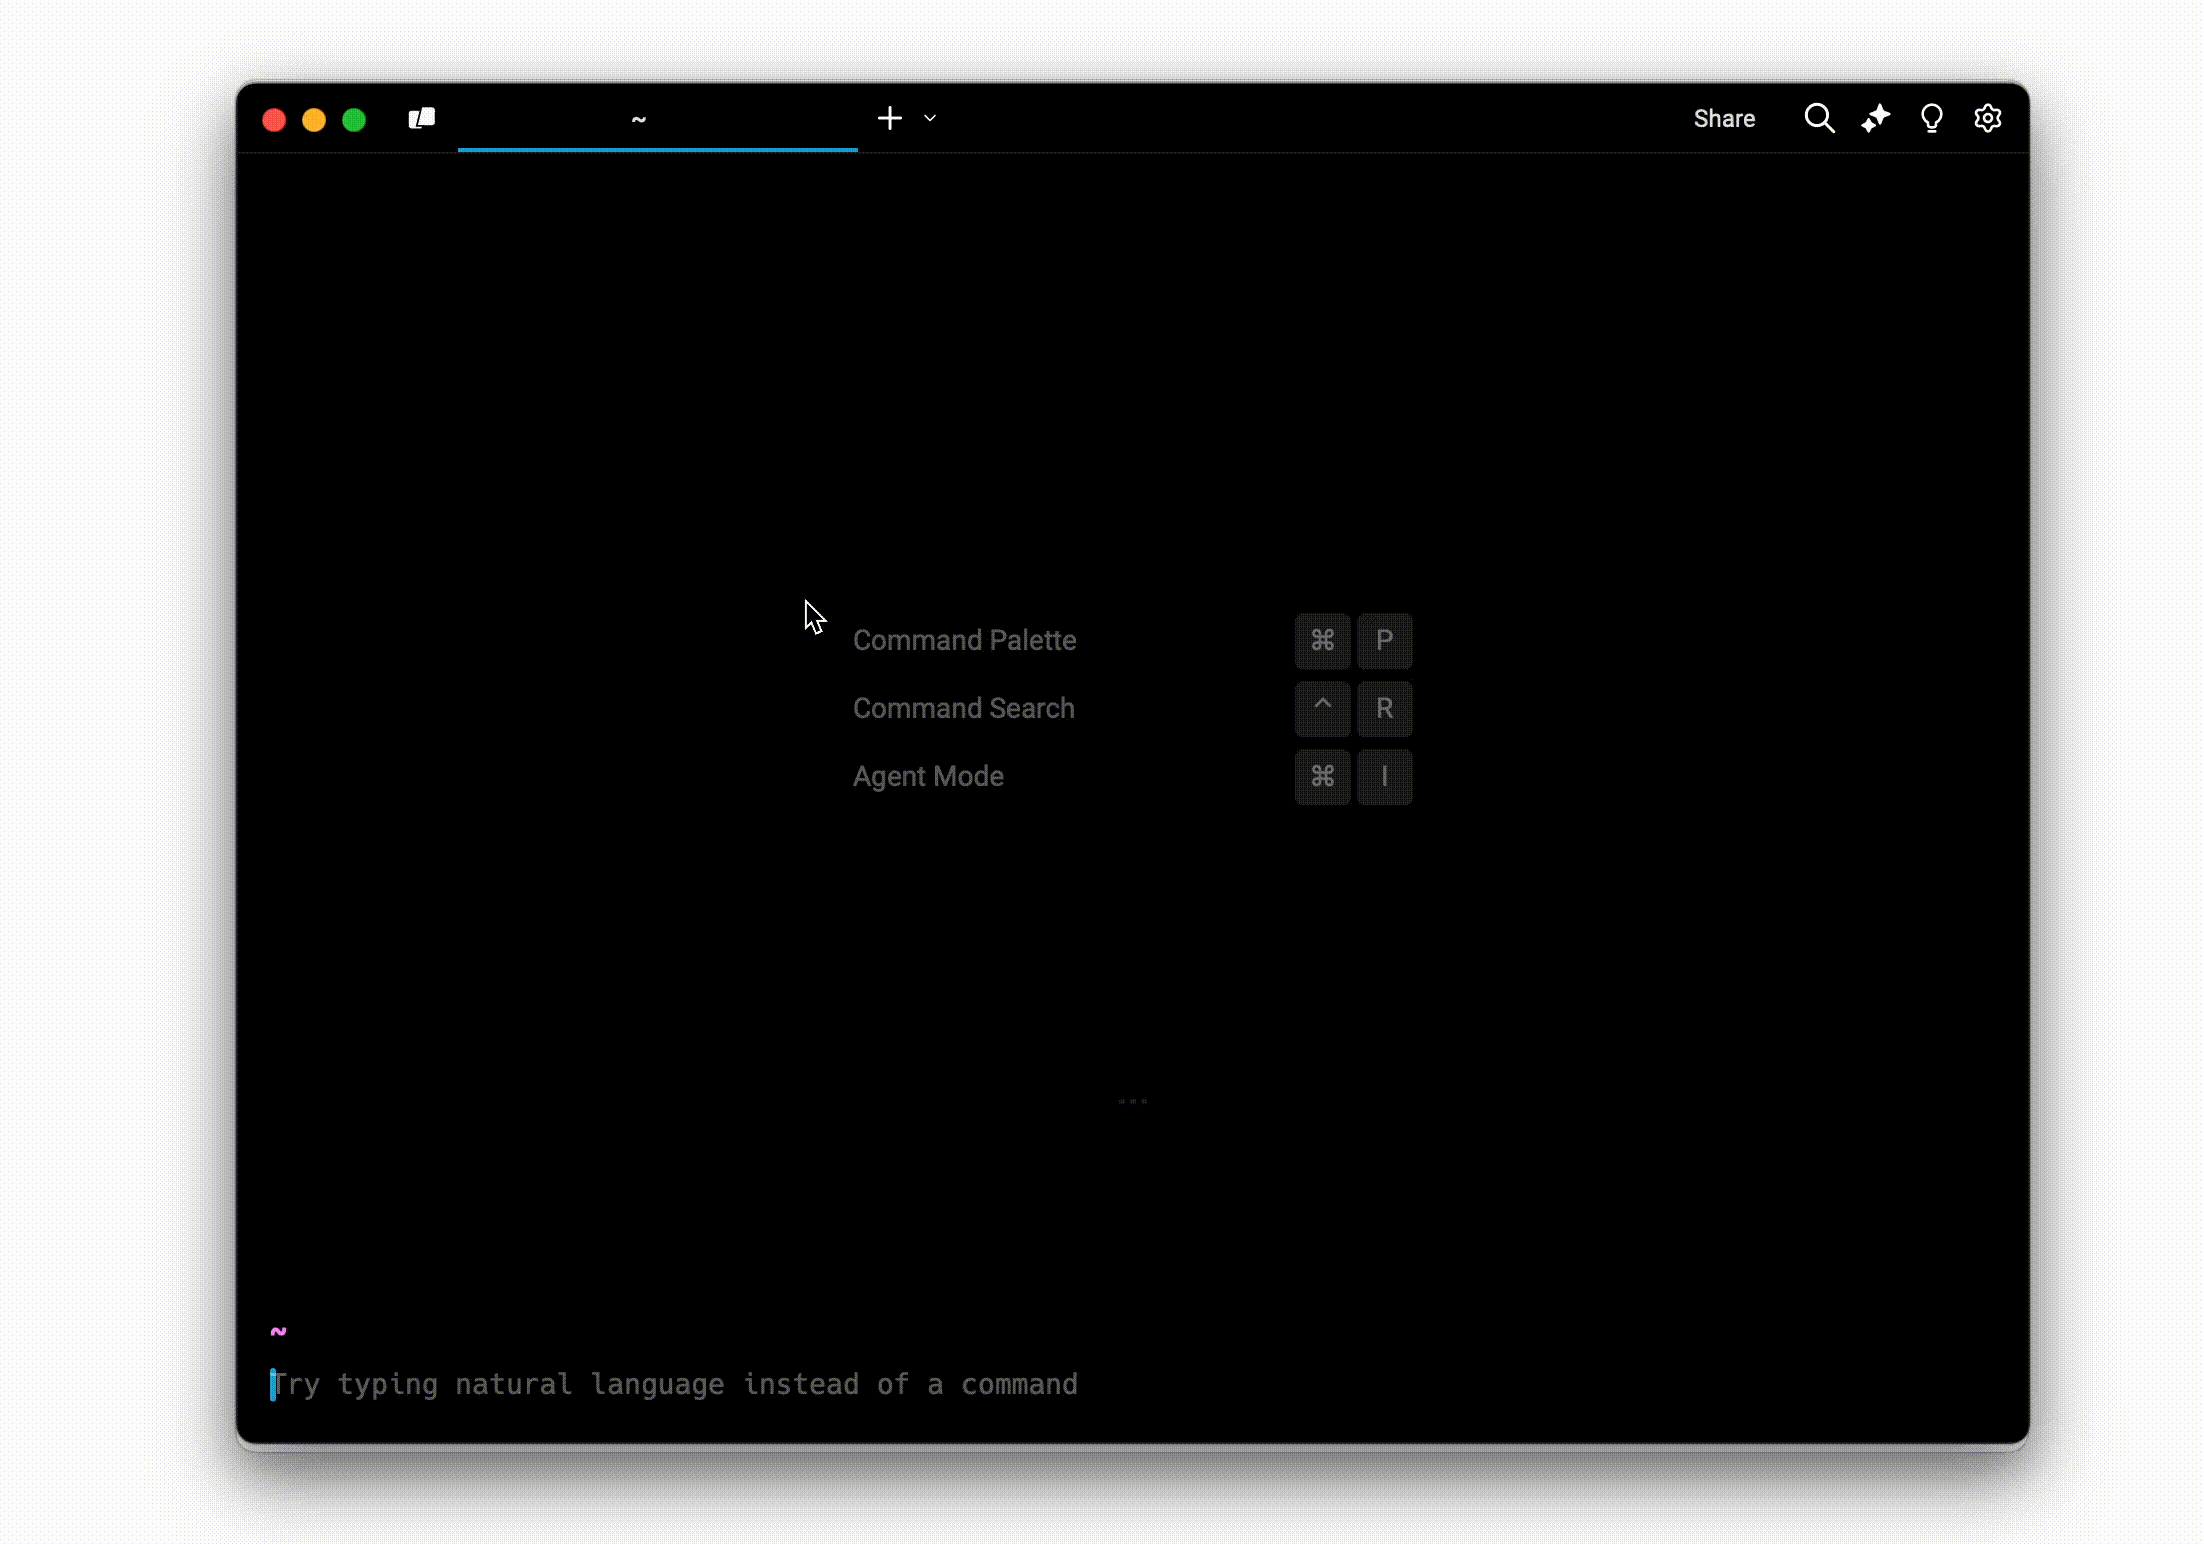Viewport: 2204px width, 1544px height.
Task: Click the plus icon for a new tab
Action: click(889, 119)
